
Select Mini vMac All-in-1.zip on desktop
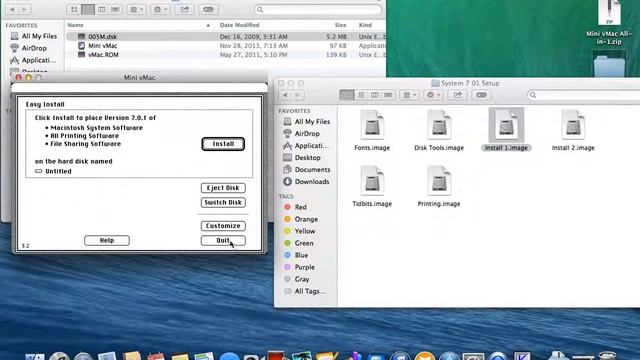(609, 23)
